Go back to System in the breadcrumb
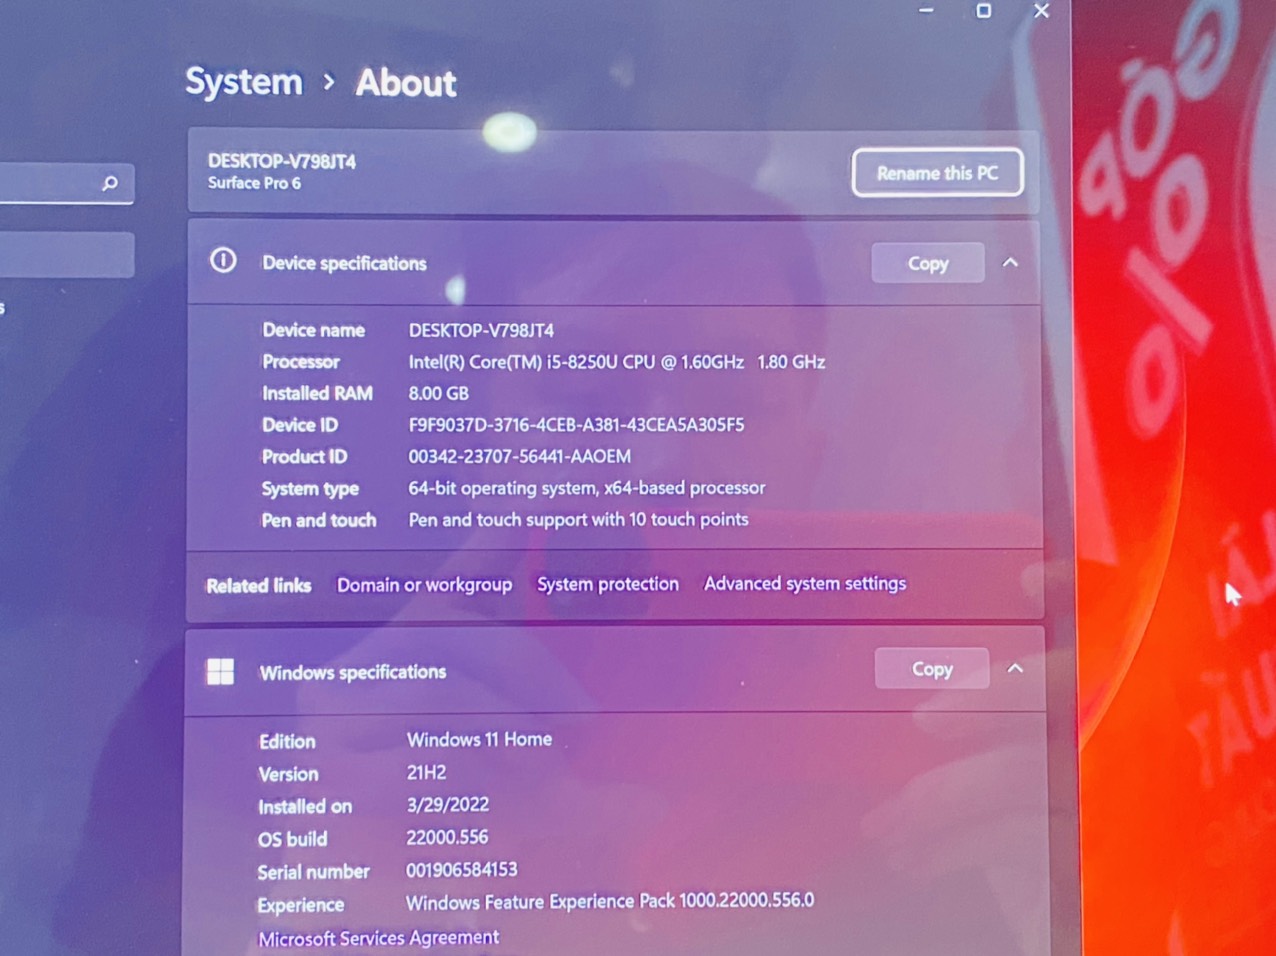This screenshot has height=956, width=1276. pyautogui.click(x=243, y=82)
